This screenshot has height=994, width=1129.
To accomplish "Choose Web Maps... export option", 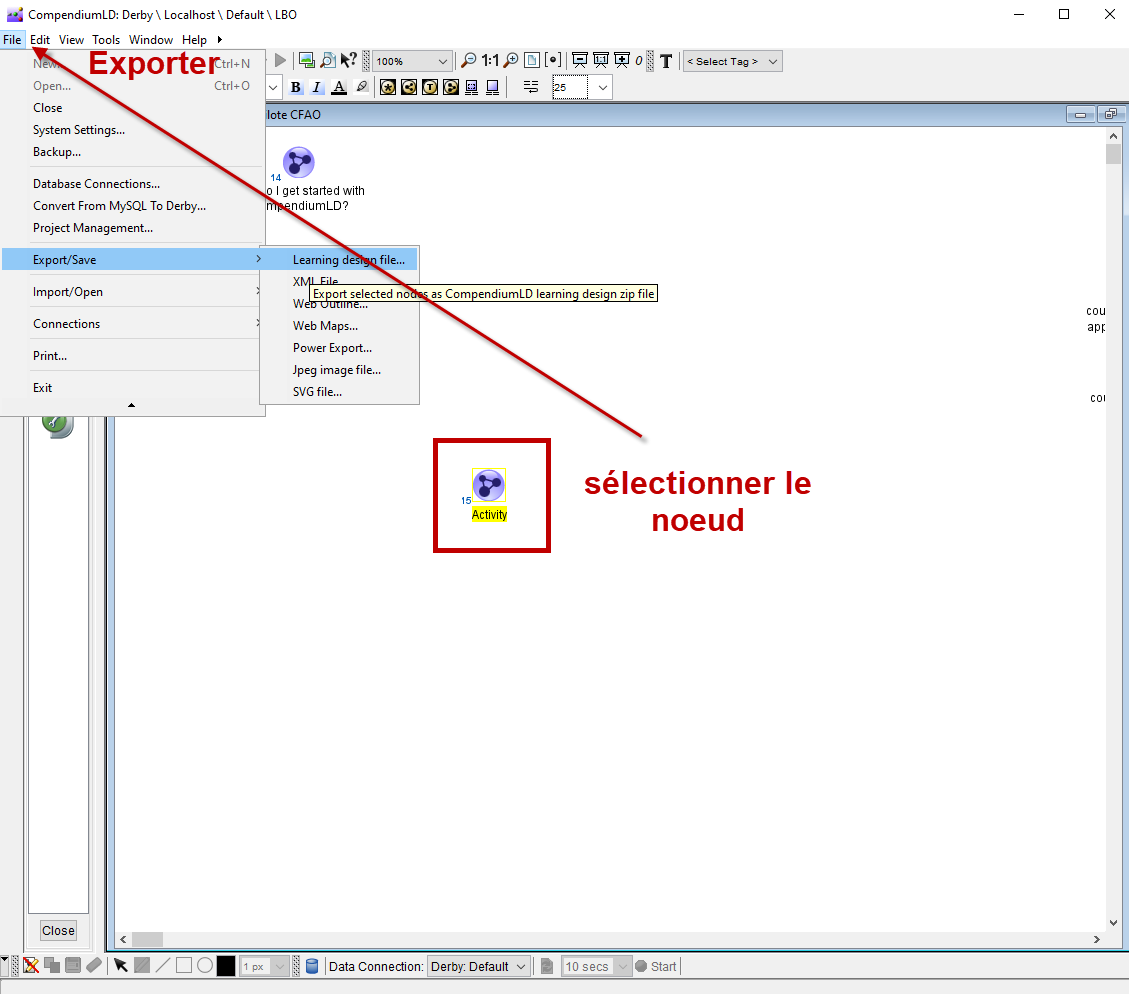I will click(339, 326).
